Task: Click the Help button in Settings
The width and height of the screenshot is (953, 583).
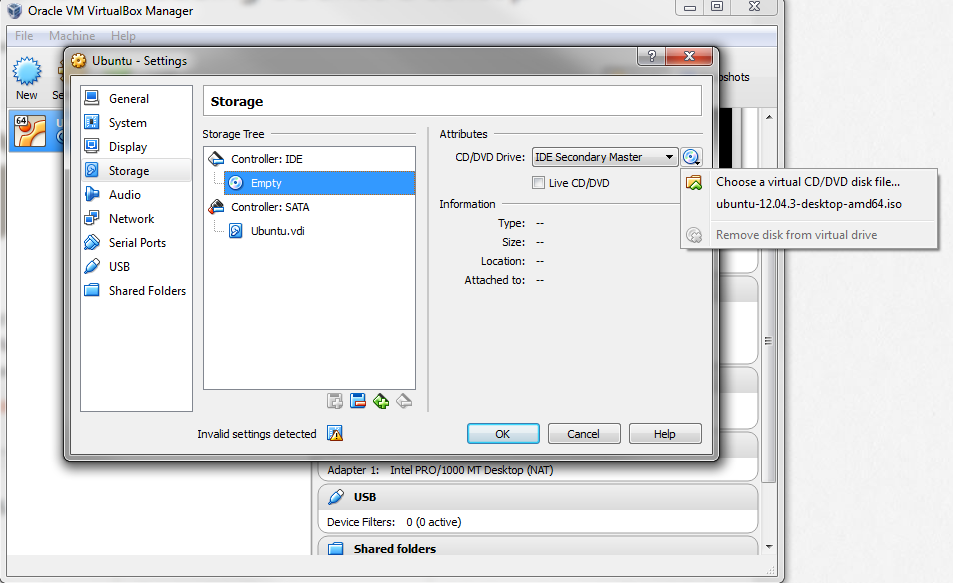Action: (x=664, y=434)
